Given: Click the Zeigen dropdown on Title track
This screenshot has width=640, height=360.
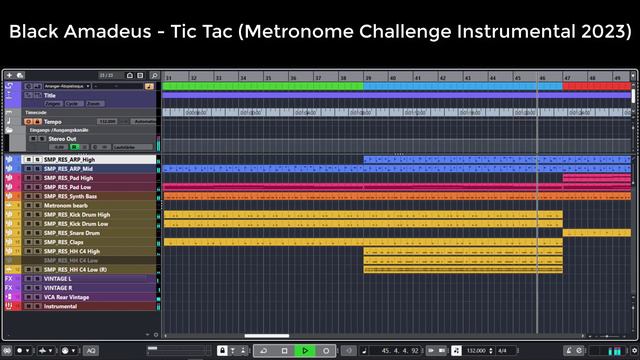Looking at the screenshot, I should pos(53,104).
